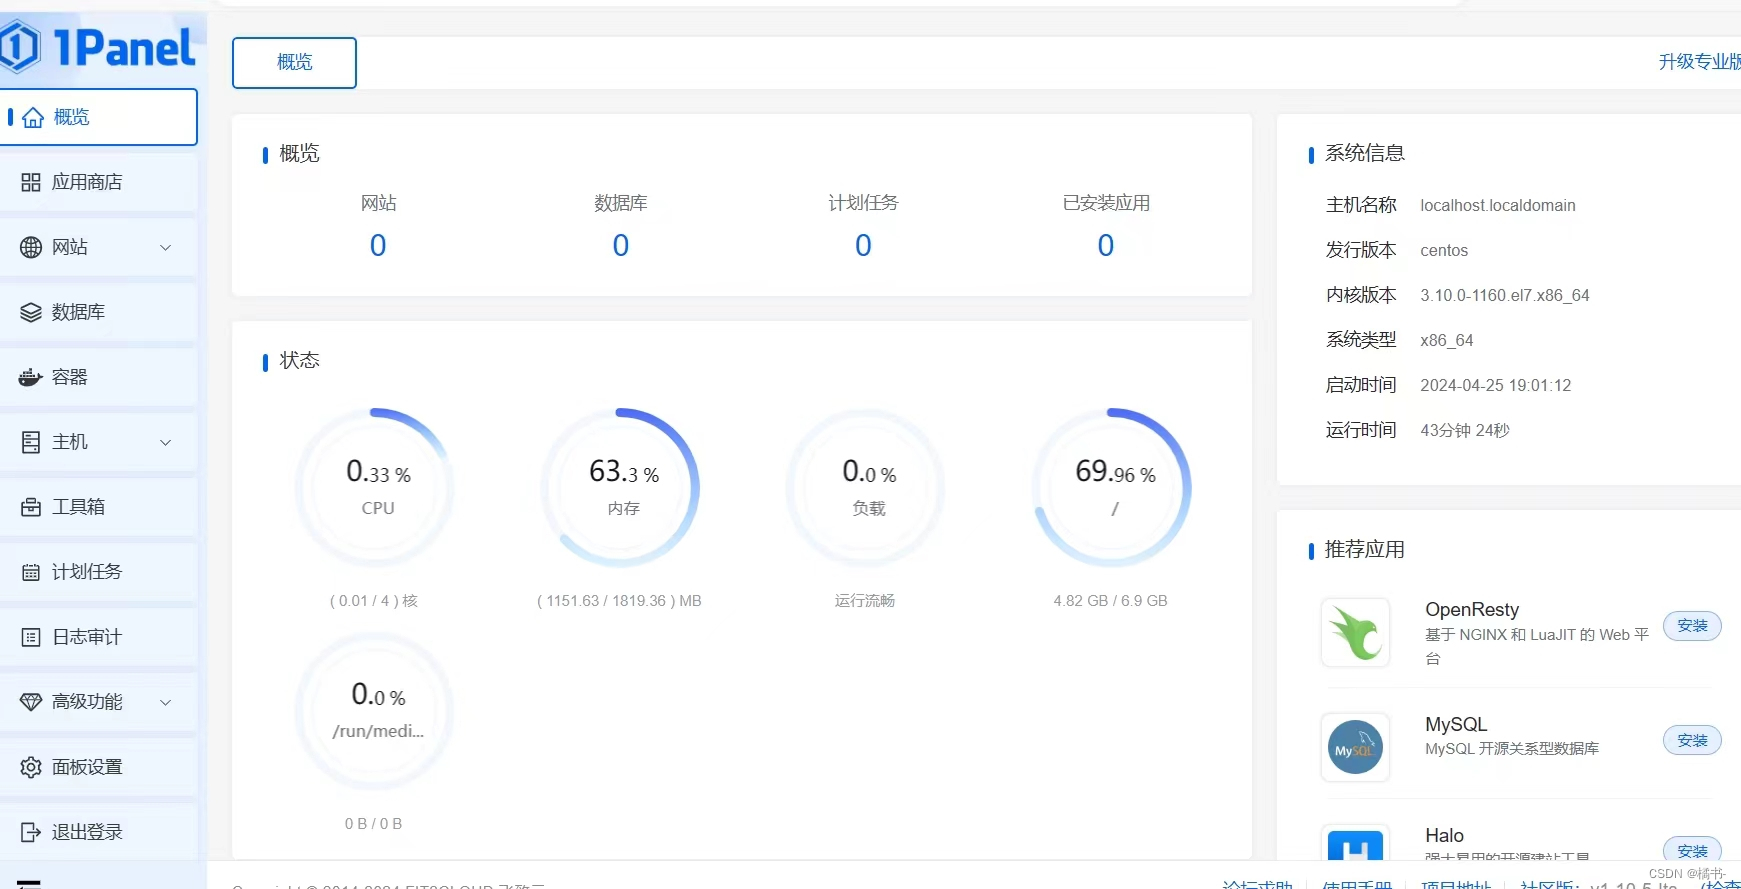This screenshot has width=1741, height=889.
Task: Click the memory text 1151.63 / 1819.36 MB
Action: 619,601
